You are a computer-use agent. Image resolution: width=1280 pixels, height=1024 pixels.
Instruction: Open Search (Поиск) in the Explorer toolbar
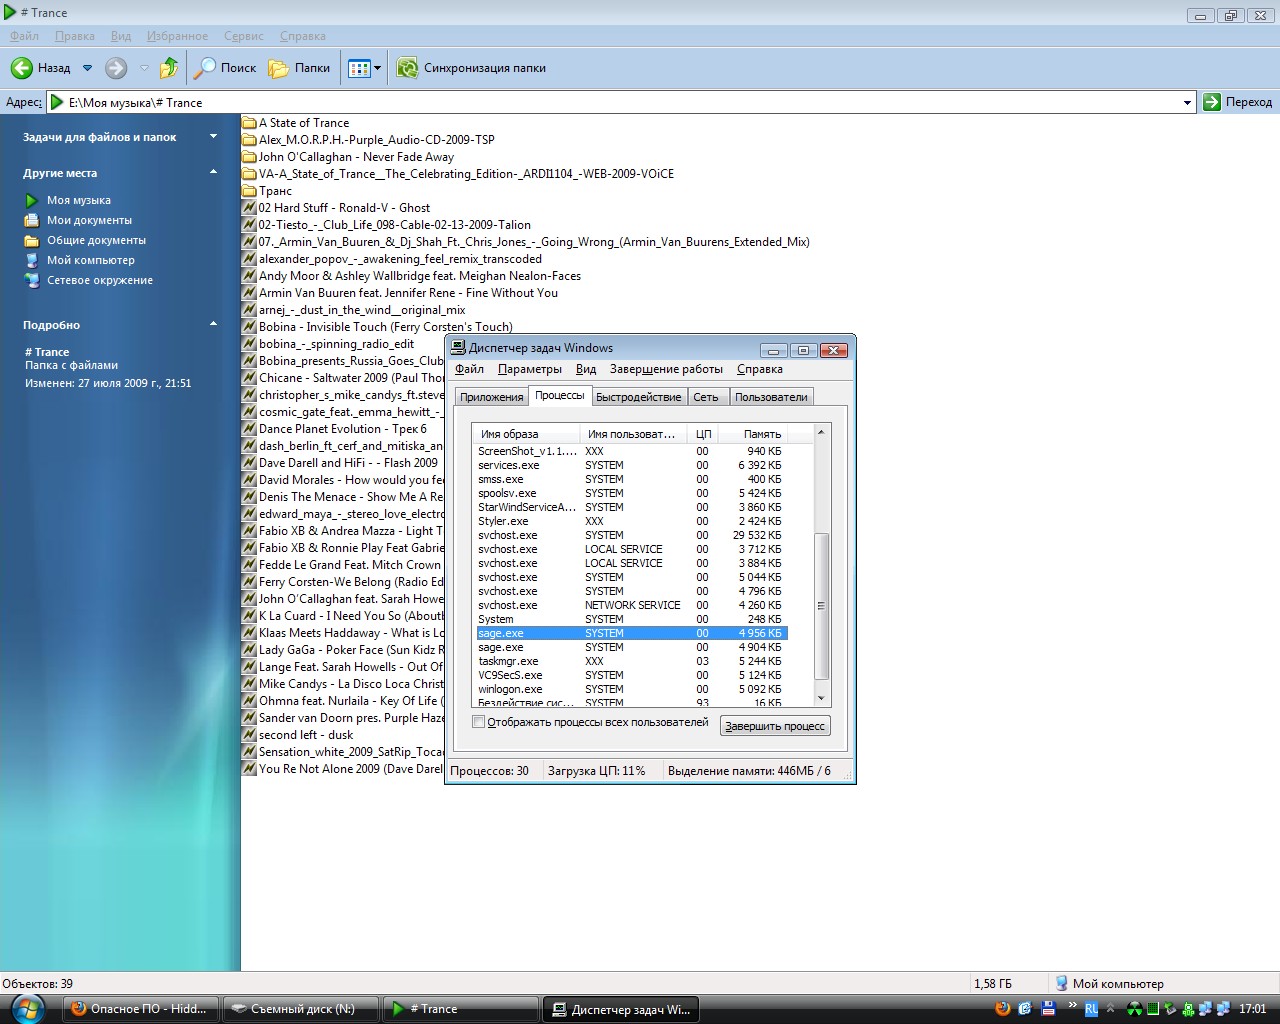click(225, 68)
